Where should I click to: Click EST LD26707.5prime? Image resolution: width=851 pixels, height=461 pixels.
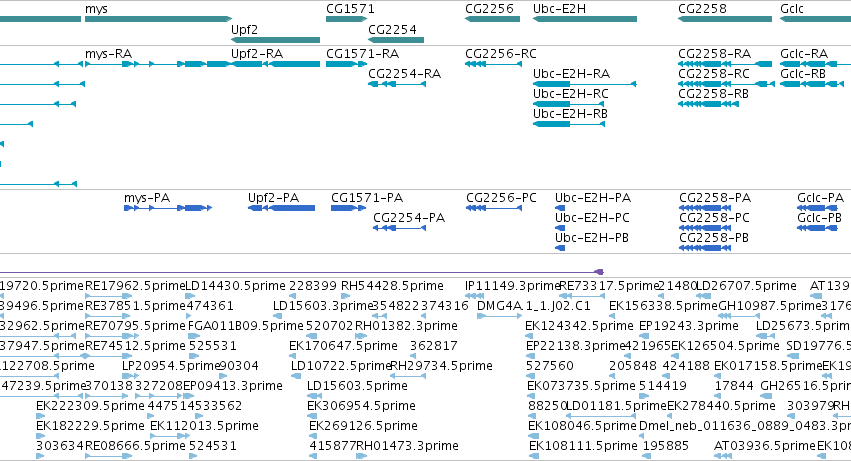[x=747, y=286]
